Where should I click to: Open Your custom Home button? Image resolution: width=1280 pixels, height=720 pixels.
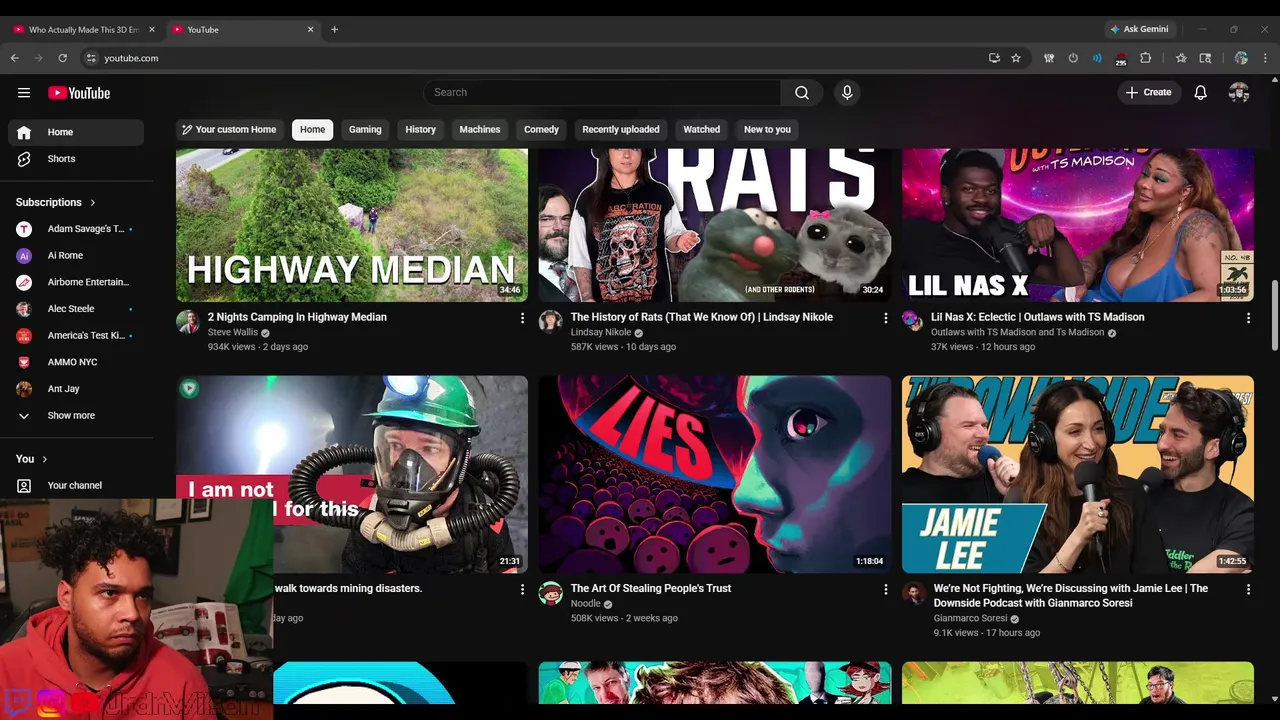point(229,129)
